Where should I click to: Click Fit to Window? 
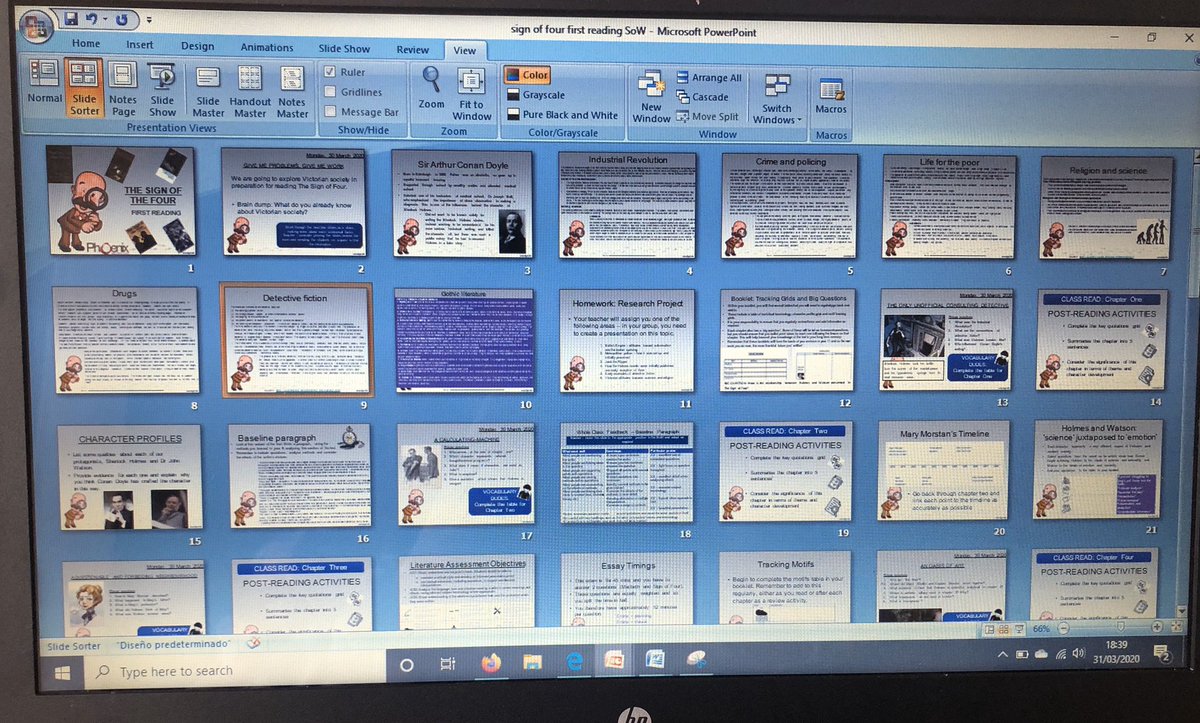coord(472,94)
